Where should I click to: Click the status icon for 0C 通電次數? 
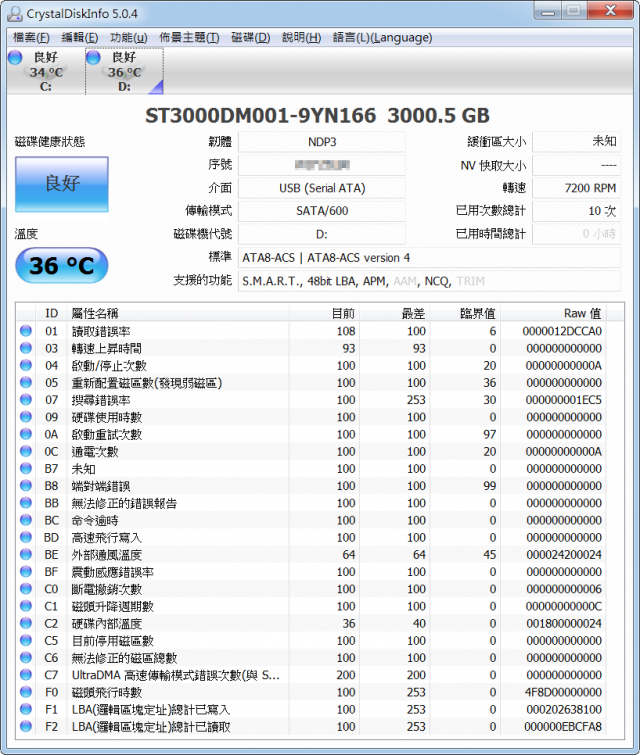click(26, 451)
